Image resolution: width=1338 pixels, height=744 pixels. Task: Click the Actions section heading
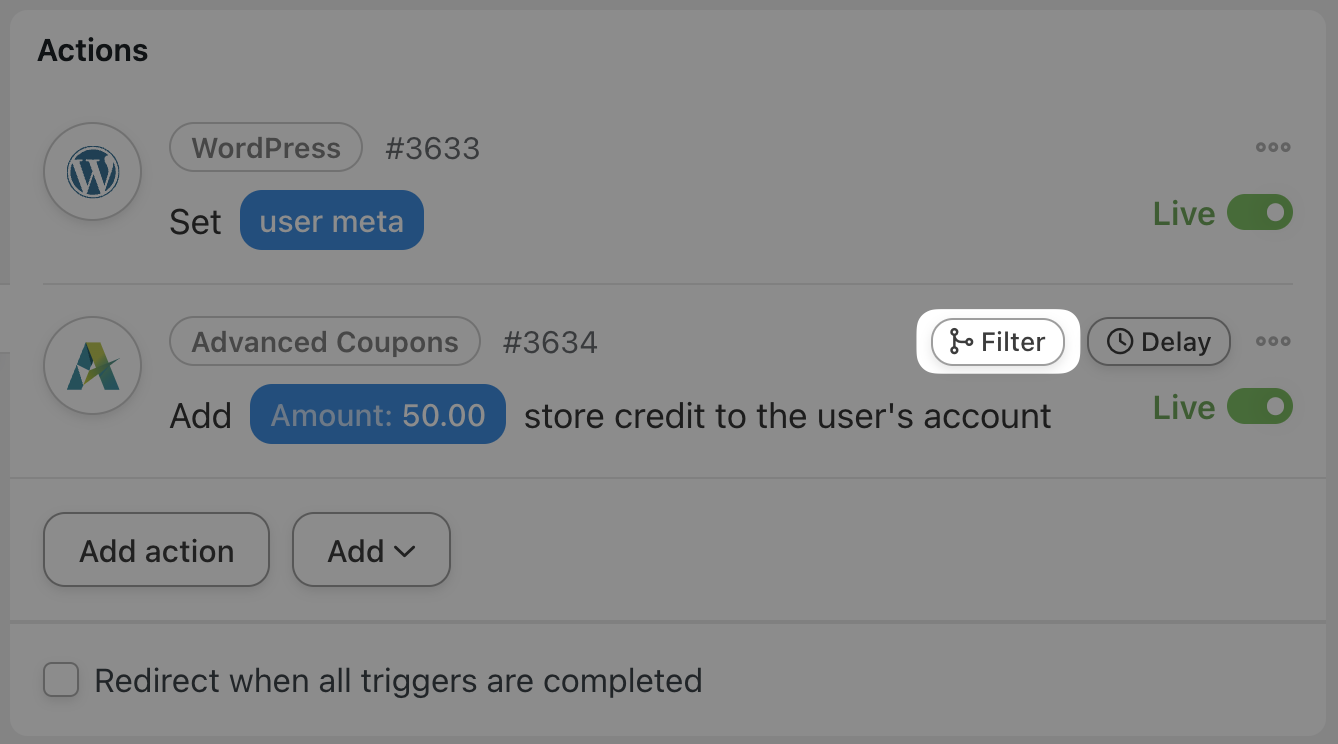pyautogui.click(x=93, y=50)
